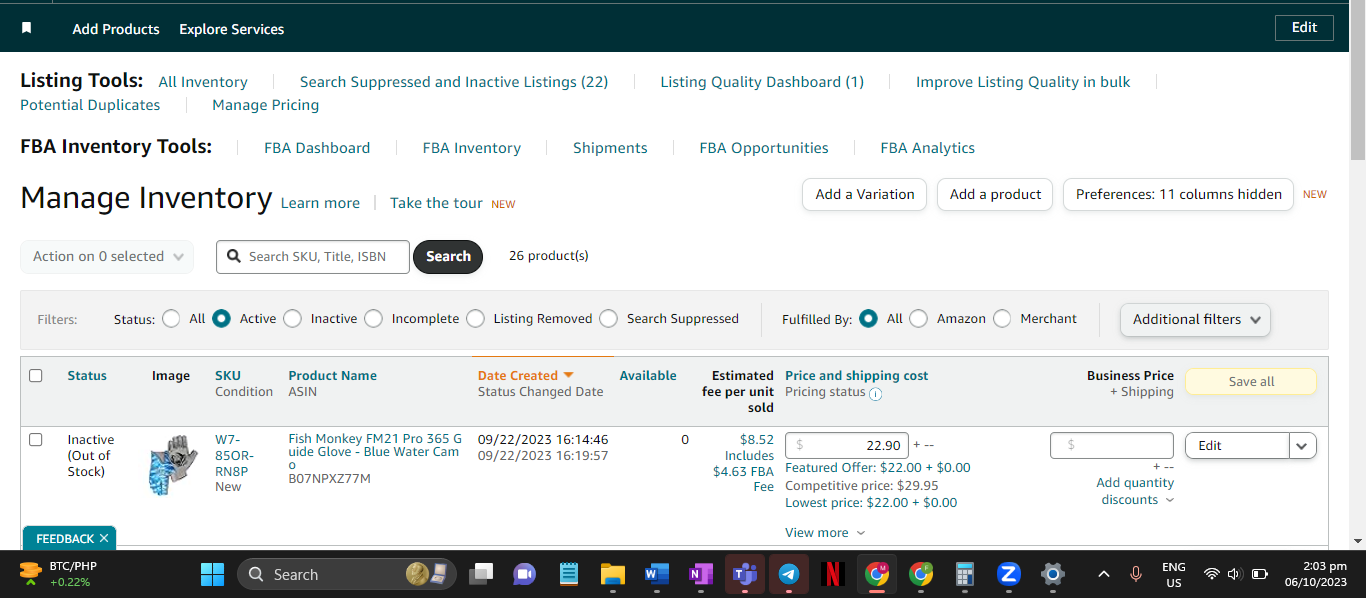Image resolution: width=1366 pixels, height=598 pixels.
Task: Open Improve Listing Quality in bulk
Action: click(1023, 82)
